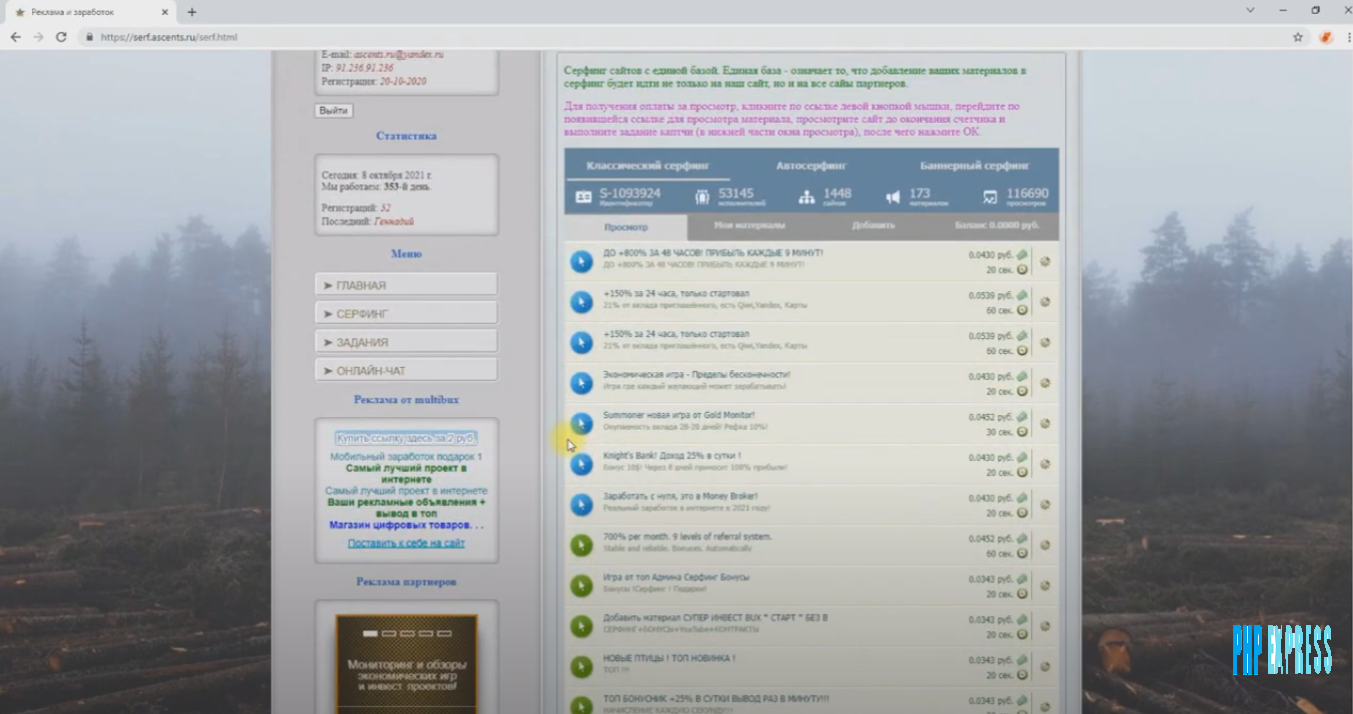Click the green icon beside 'Добавить материал СУПЕР ИНВЕСТ'
Image resolution: width=1353 pixels, height=714 pixels.
click(x=581, y=627)
